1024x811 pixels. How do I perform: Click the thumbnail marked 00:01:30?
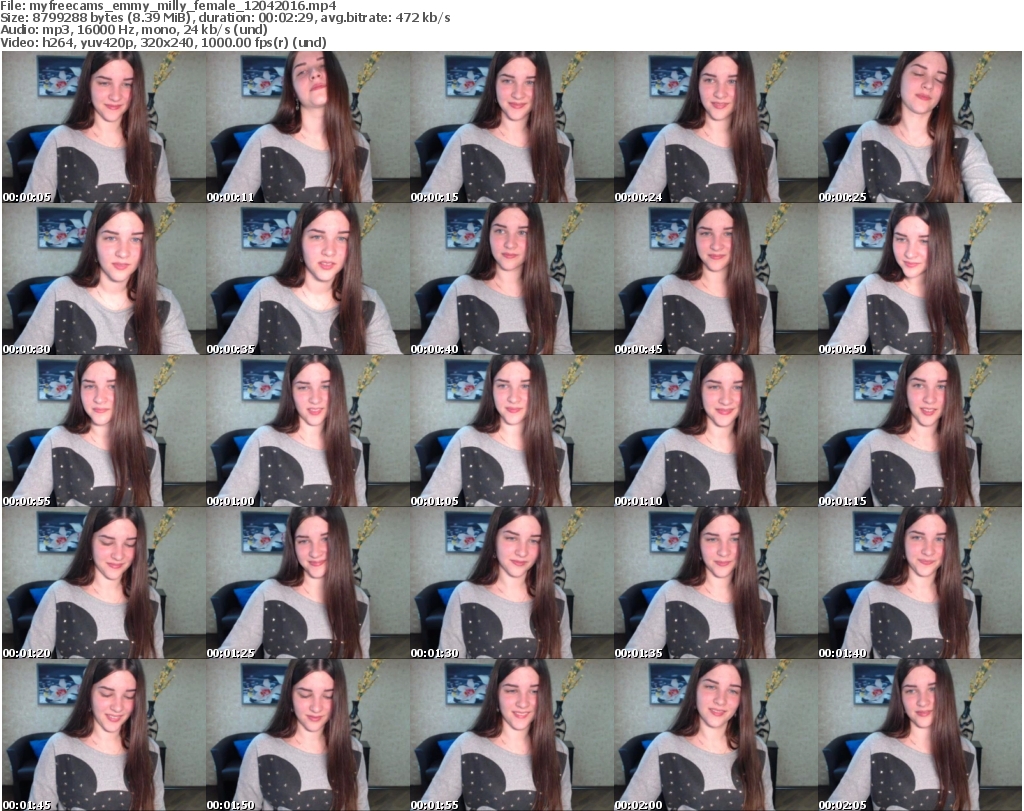pyautogui.click(x=511, y=583)
